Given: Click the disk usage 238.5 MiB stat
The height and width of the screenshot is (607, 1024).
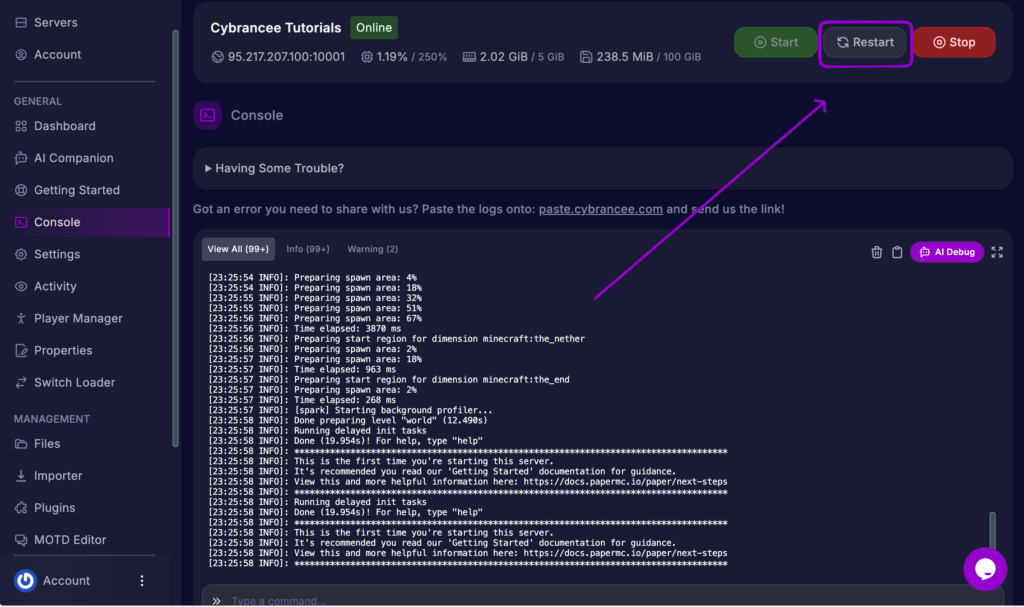Looking at the screenshot, I should (624, 57).
